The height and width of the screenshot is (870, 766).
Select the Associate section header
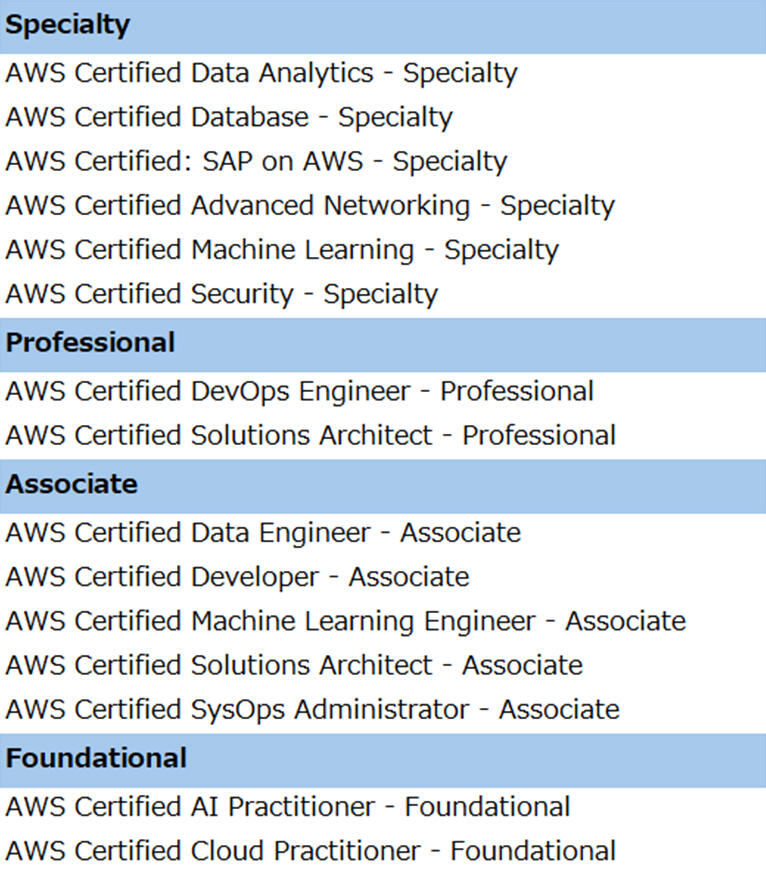[x=383, y=486]
